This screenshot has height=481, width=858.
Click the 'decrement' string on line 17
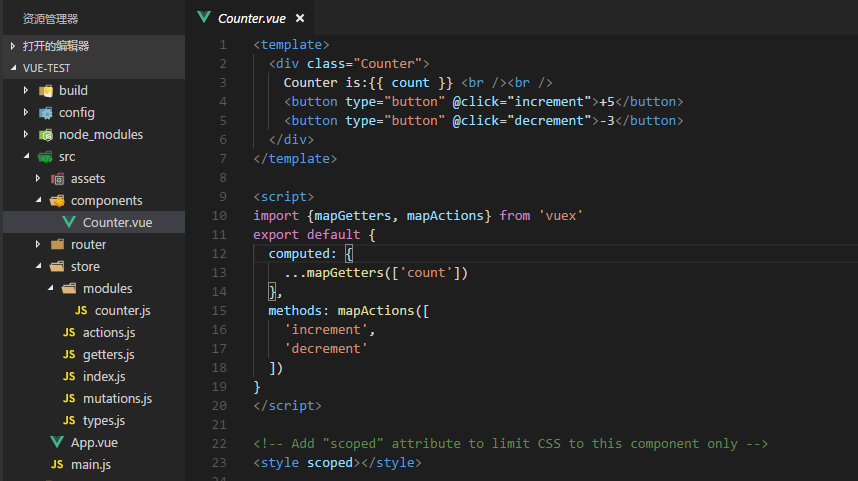pyautogui.click(x=326, y=349)
